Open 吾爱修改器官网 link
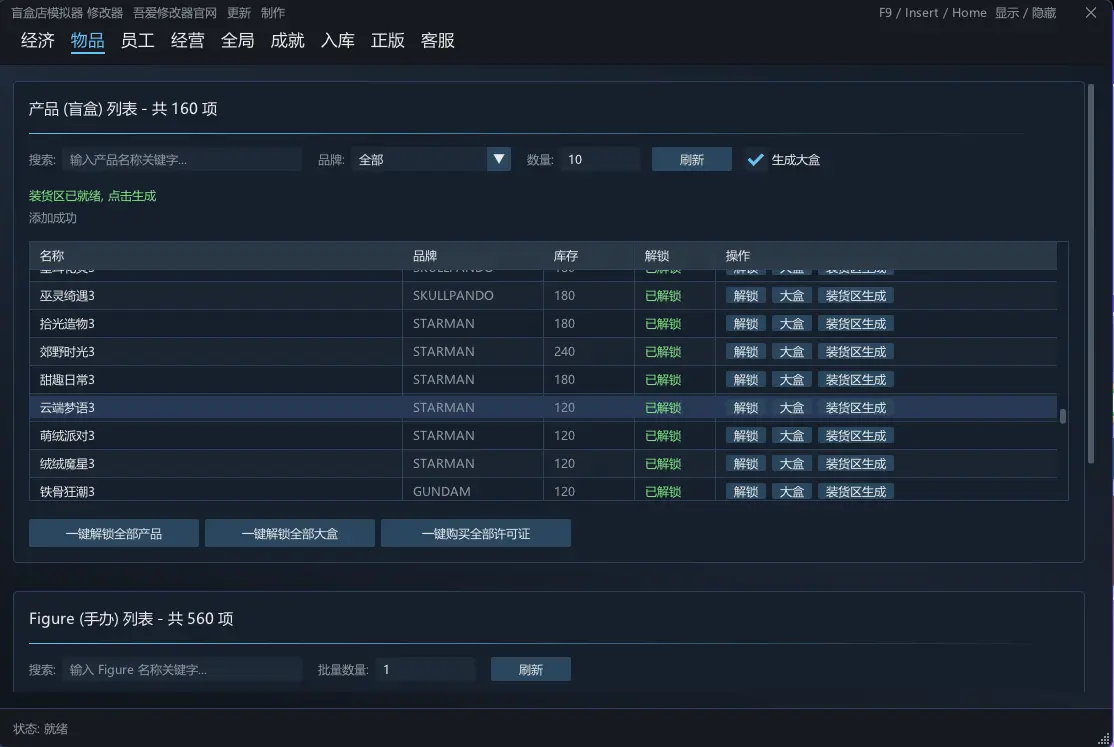 [175, 13]
